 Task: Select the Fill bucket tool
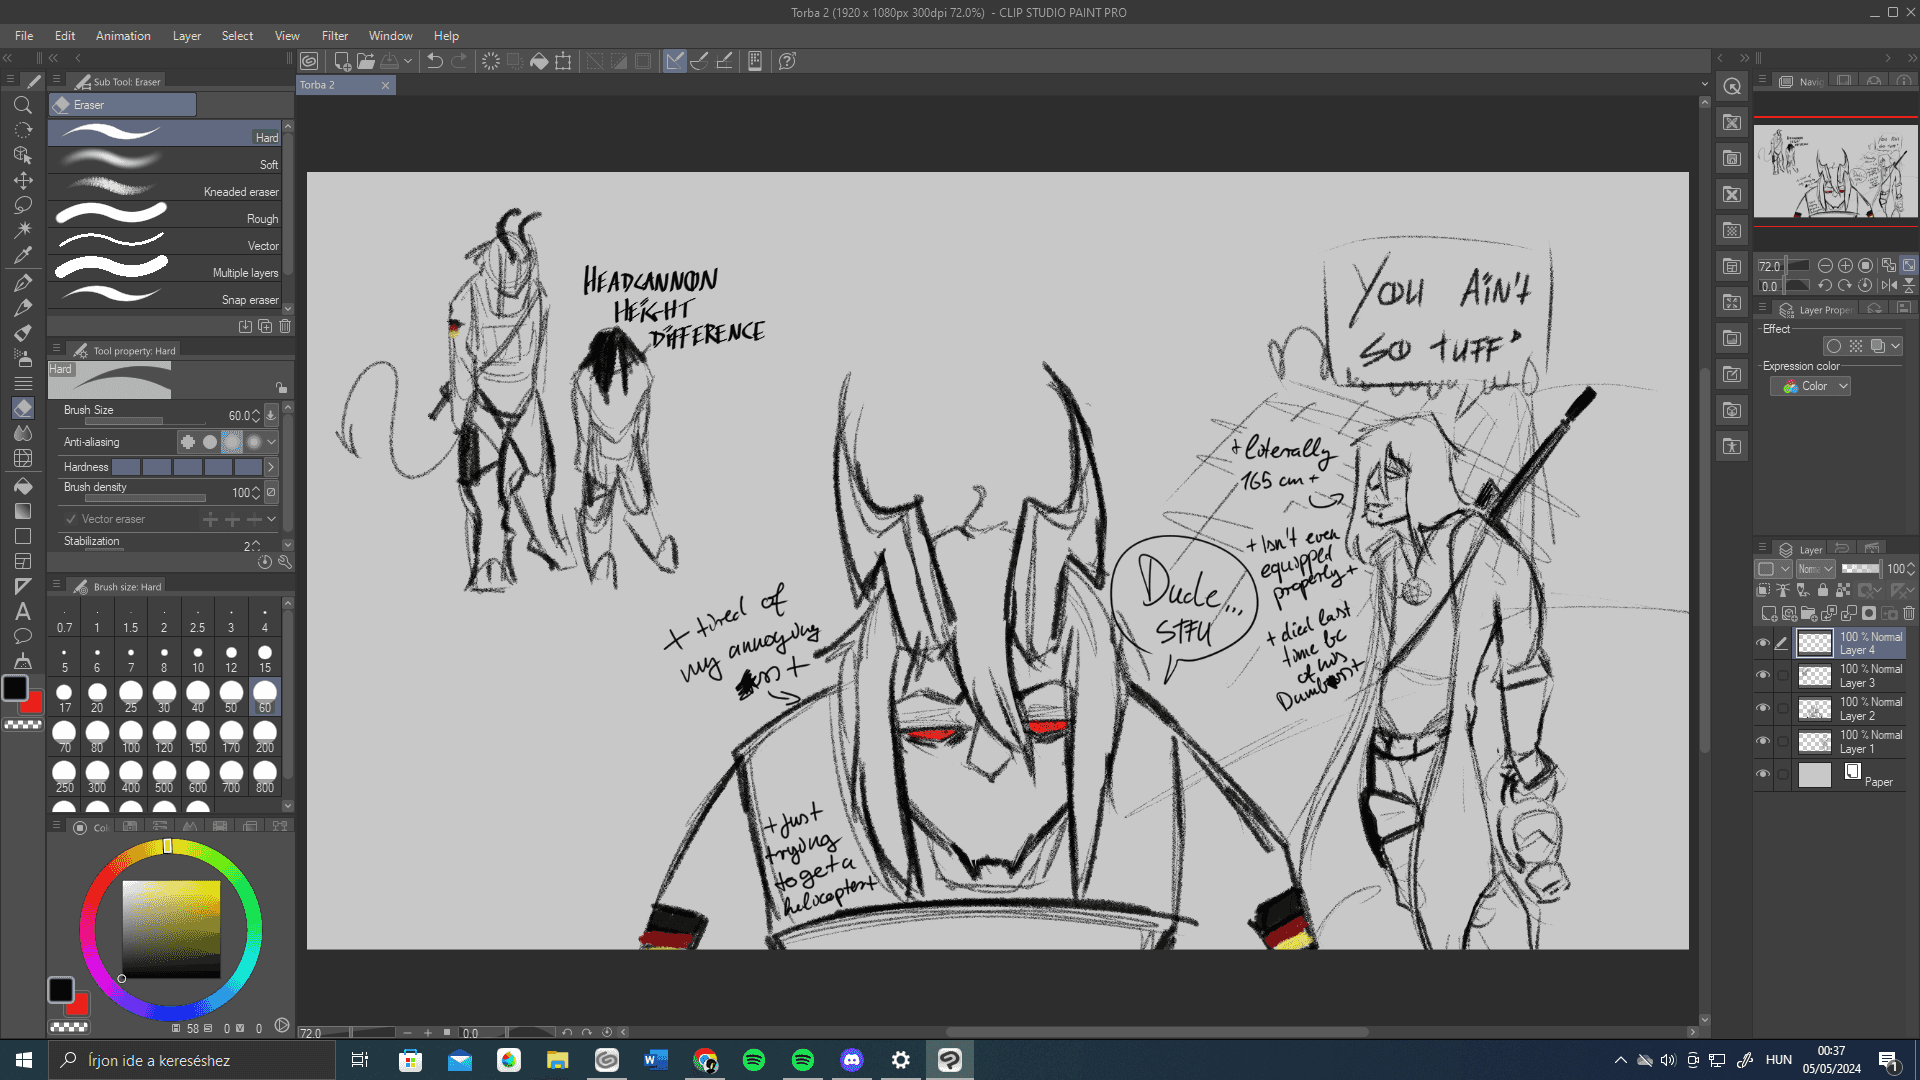pyautogui.click(x=23, y=486)
